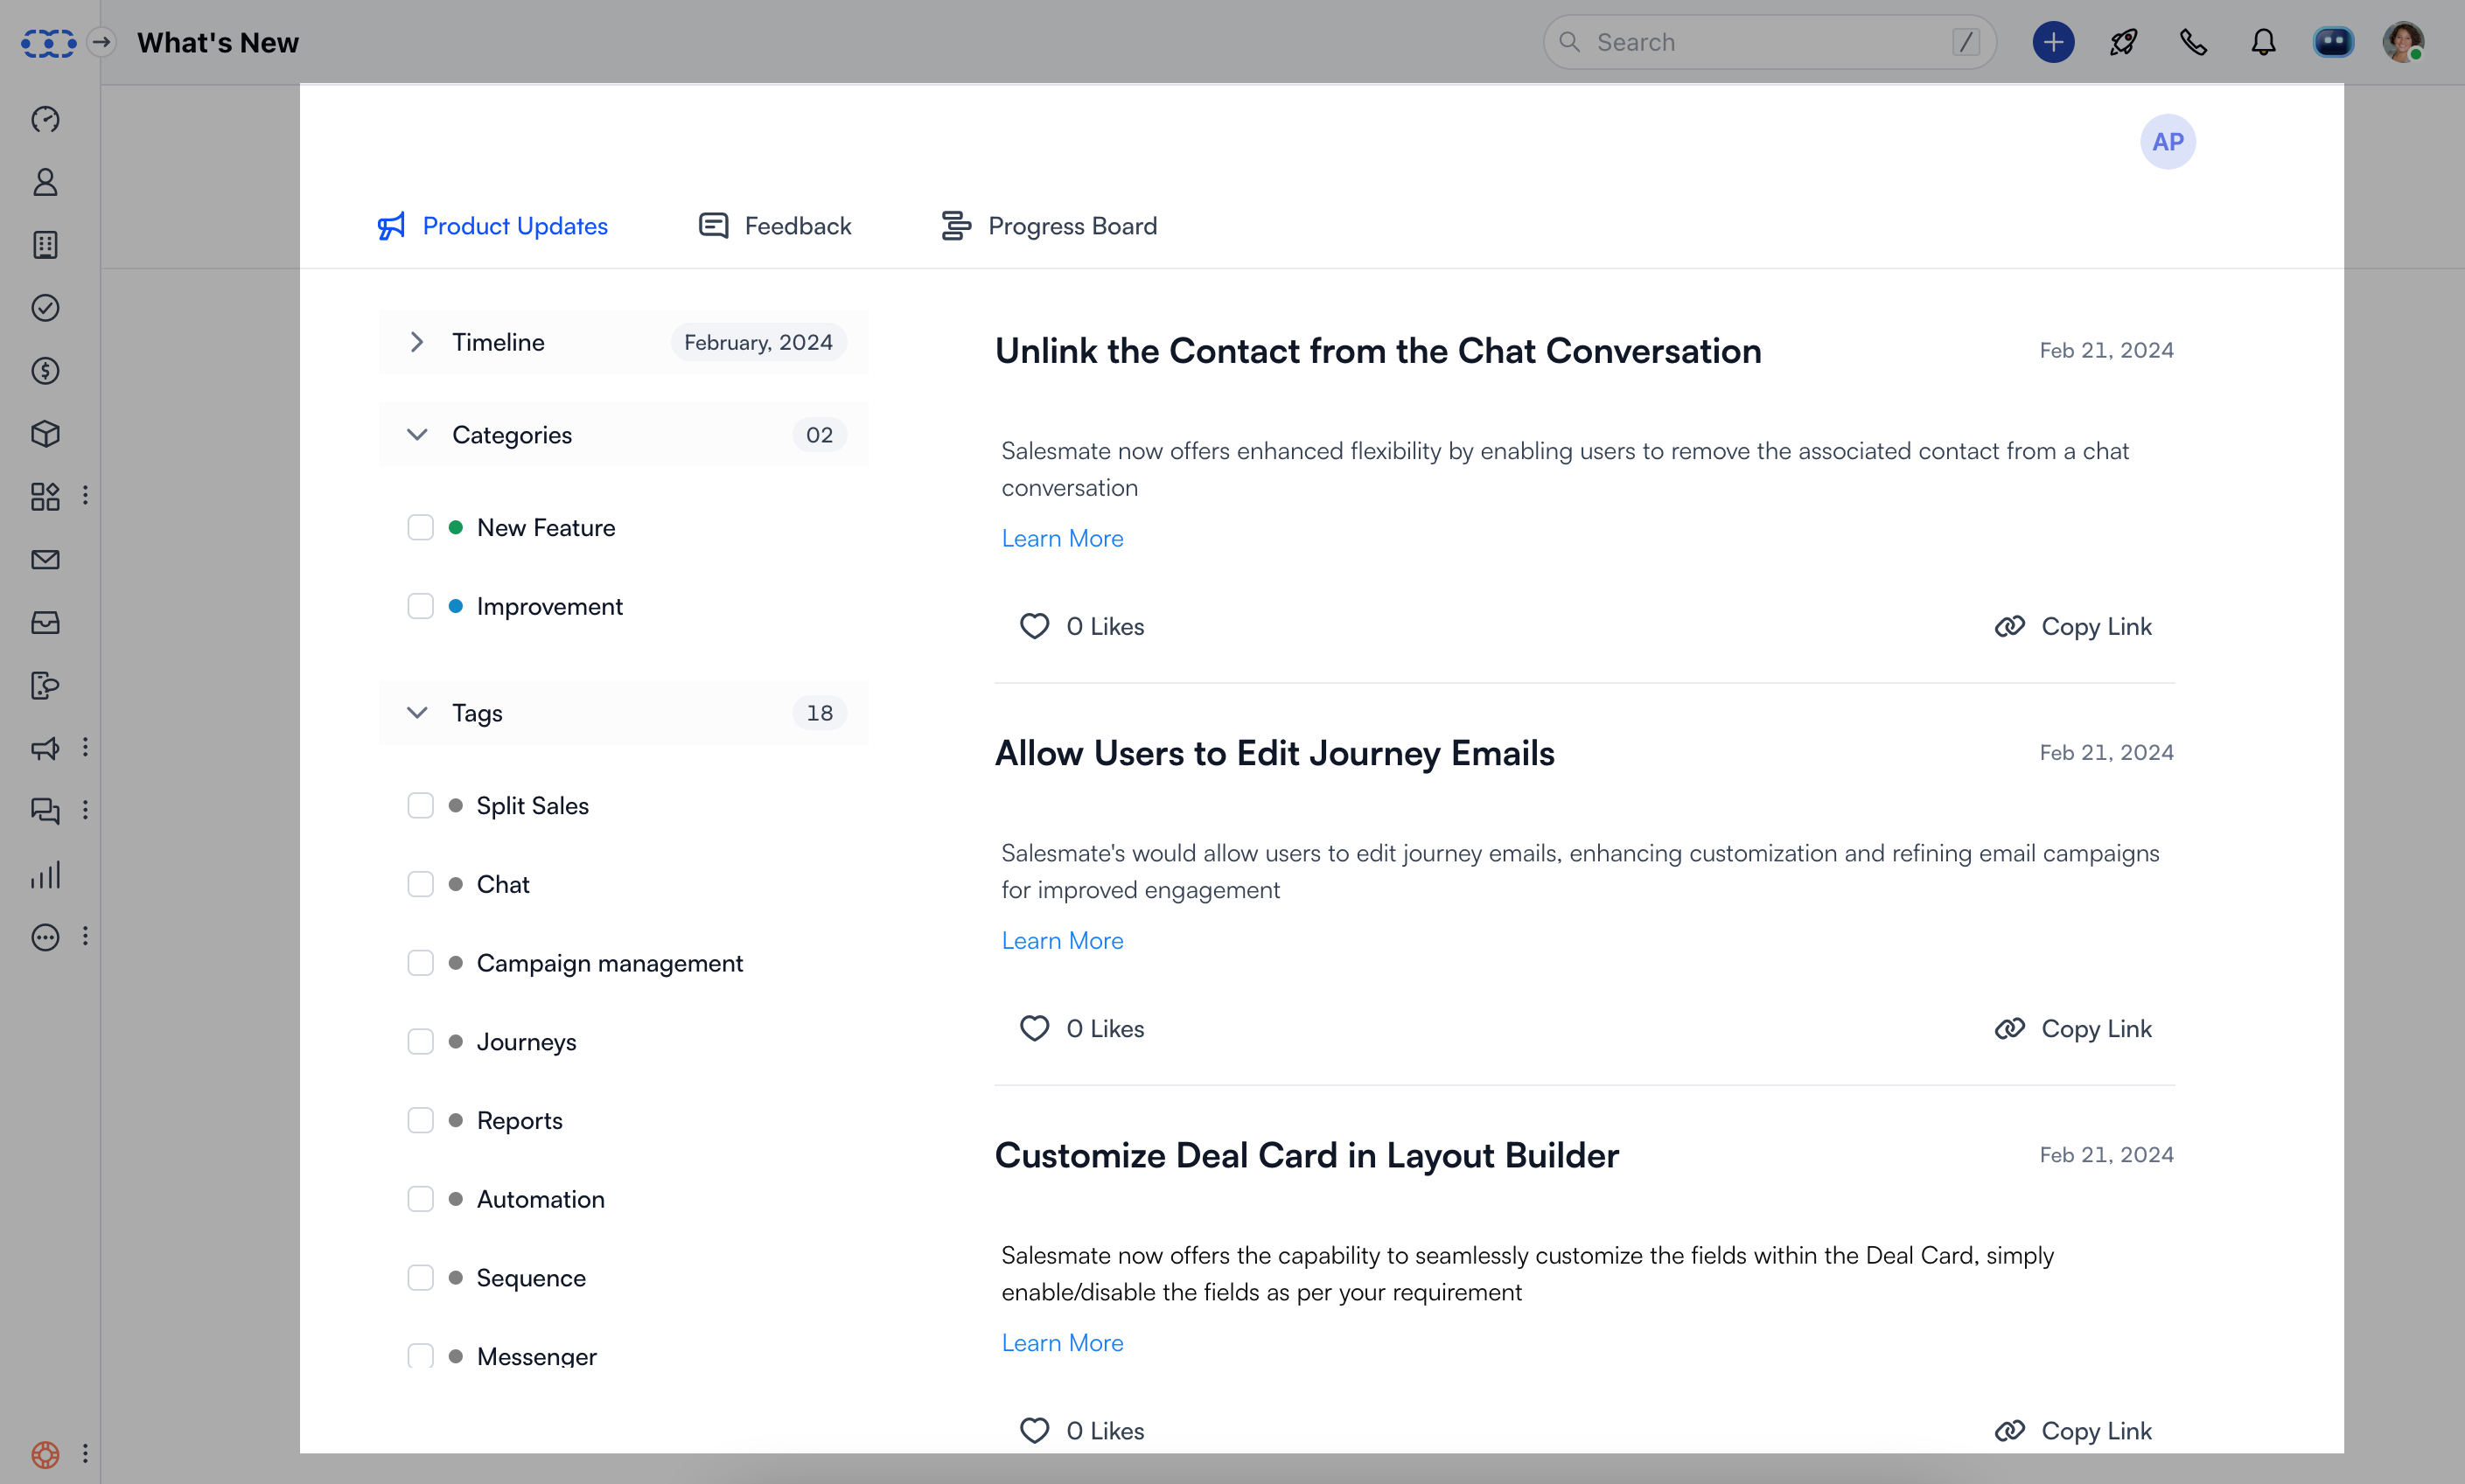The width and height of the screenshot is (2465, 1484).
Task: Open Activities checkmark icon in sidebar
Action: 45,308
